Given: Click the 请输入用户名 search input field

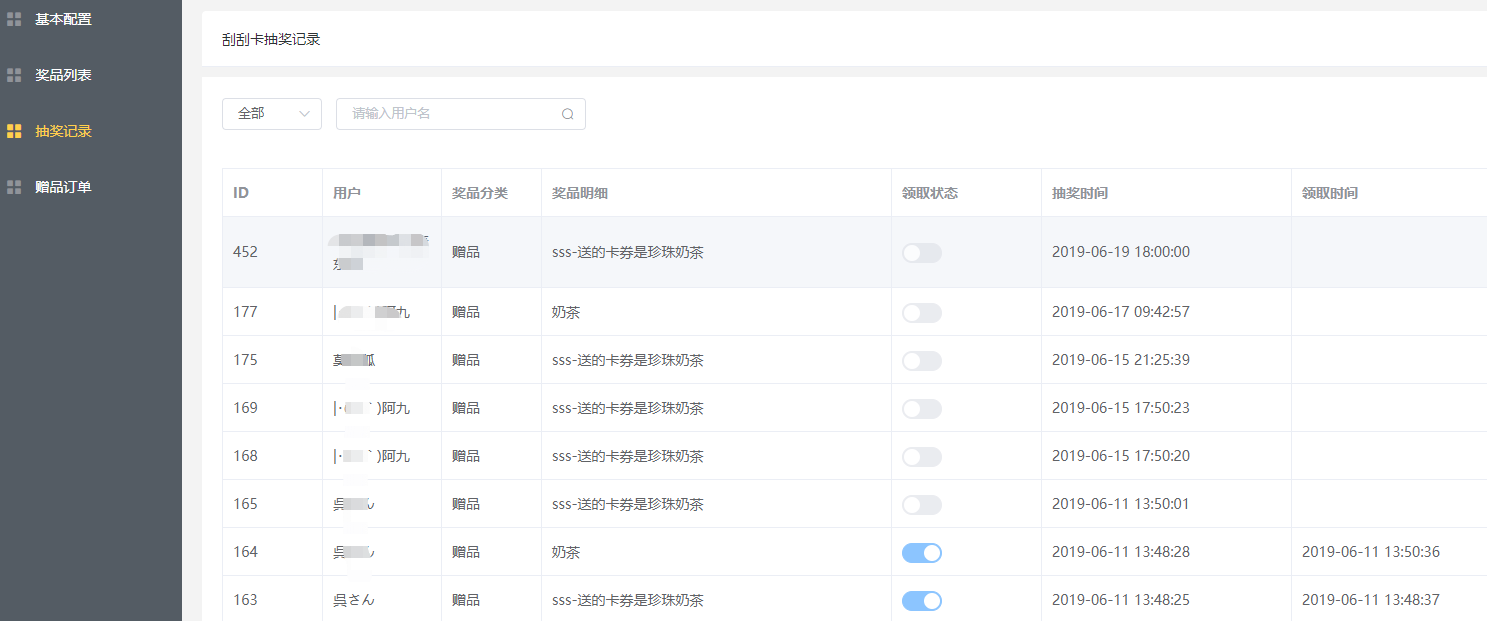Looking at the screenshot, I should (x=452, y=114).
